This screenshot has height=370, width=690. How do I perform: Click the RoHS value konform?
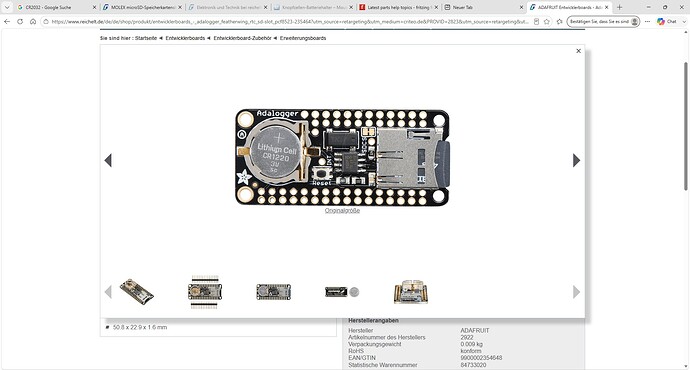(x=471, y=351)
